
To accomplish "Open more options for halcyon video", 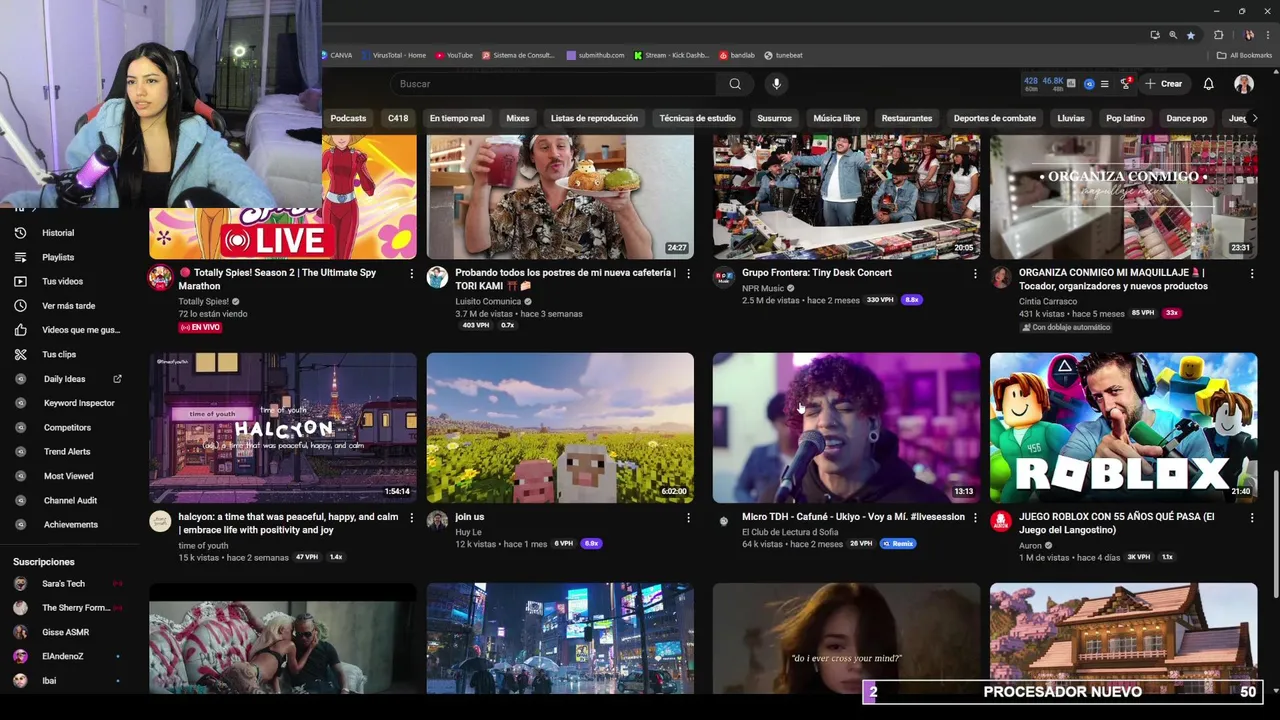I will (x=411, y=517).
